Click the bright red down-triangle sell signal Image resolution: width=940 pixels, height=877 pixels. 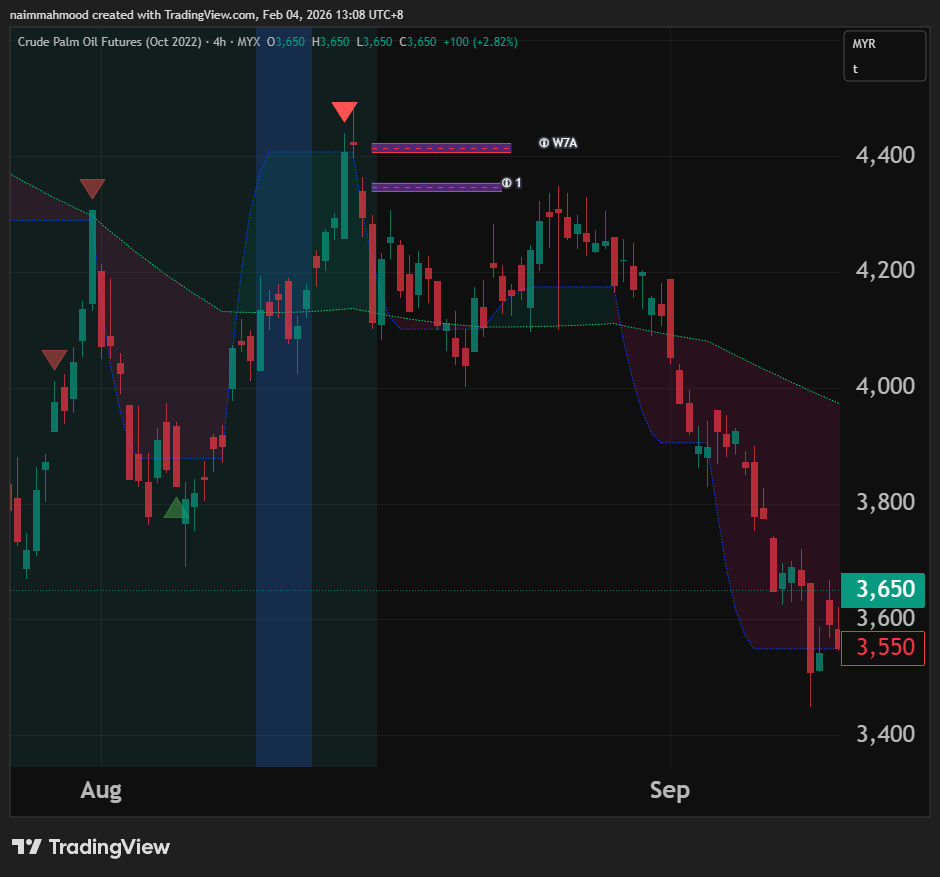(x=345, y=112)
